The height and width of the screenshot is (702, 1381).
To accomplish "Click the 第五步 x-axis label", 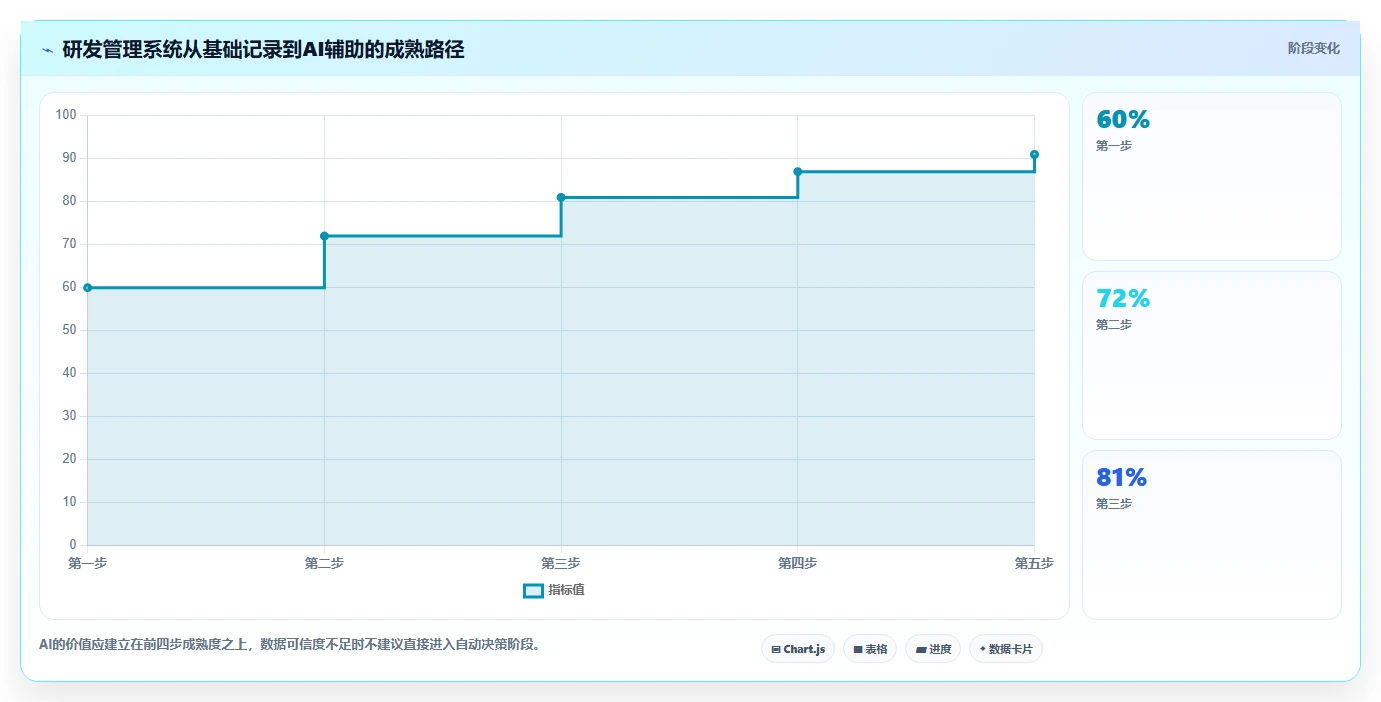I will click(1034, 563).
